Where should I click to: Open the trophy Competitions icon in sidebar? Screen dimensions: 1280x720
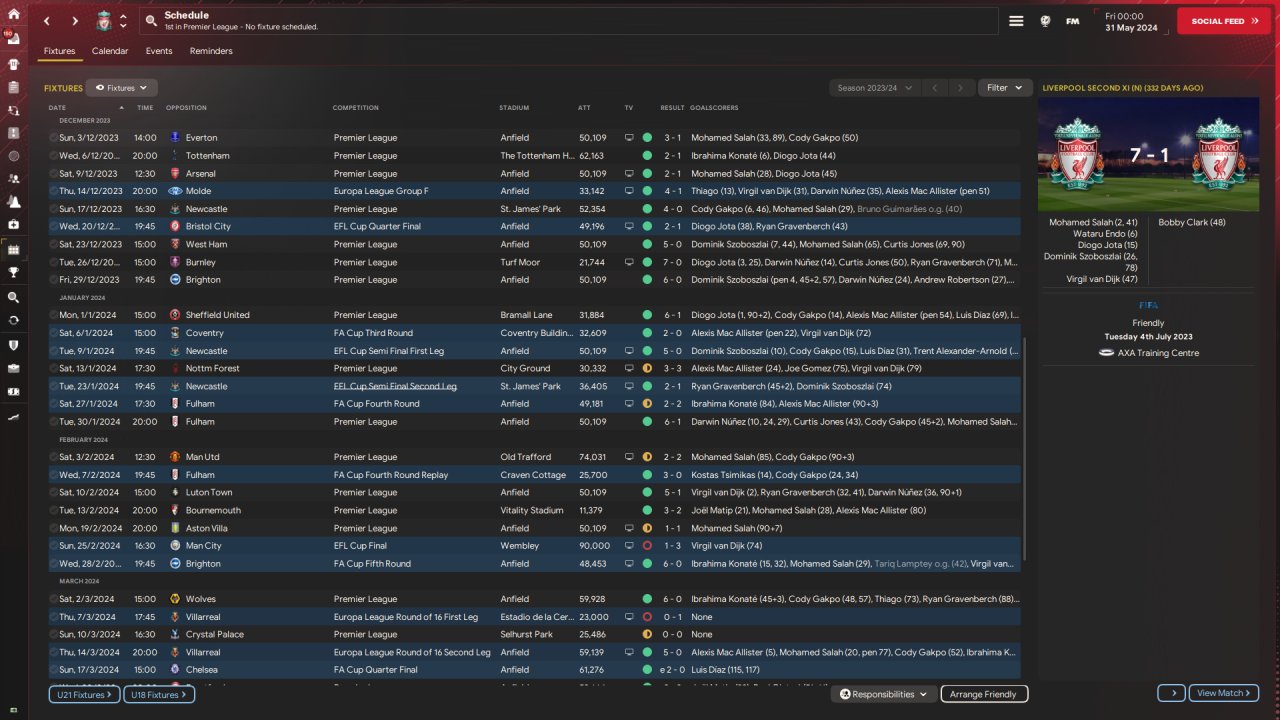(x=13, y=271)
